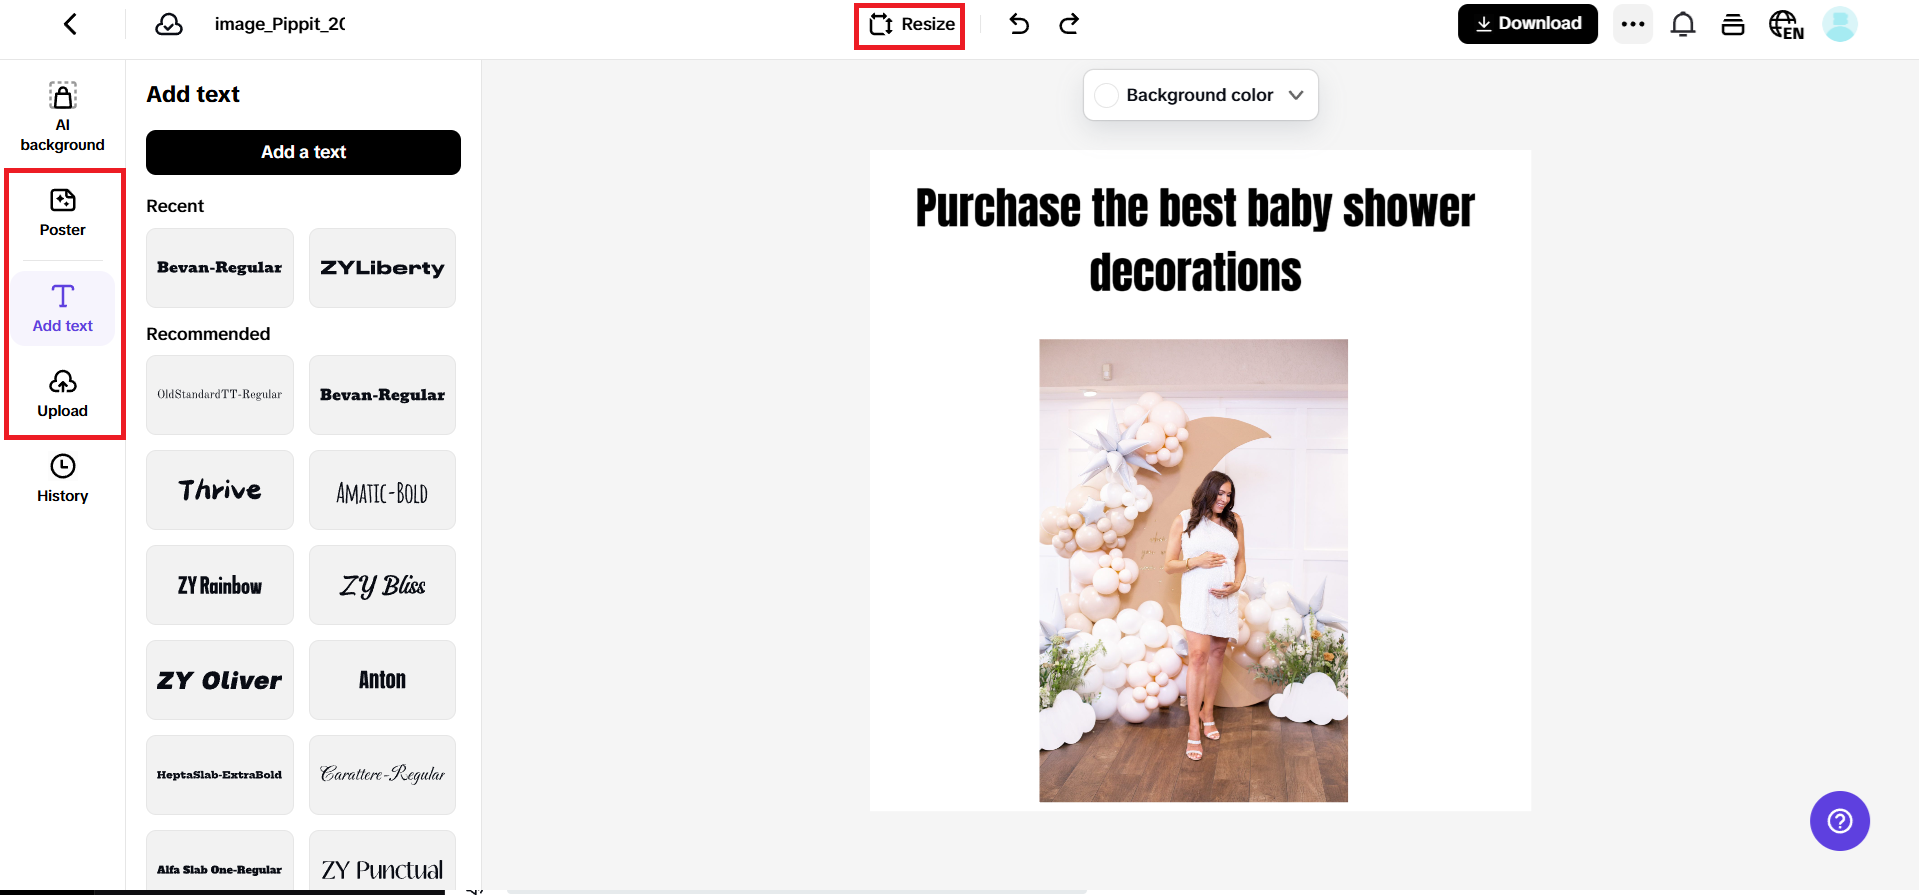Change language with globe EN icon
1919x895 pixels.
click(1786, 24)
